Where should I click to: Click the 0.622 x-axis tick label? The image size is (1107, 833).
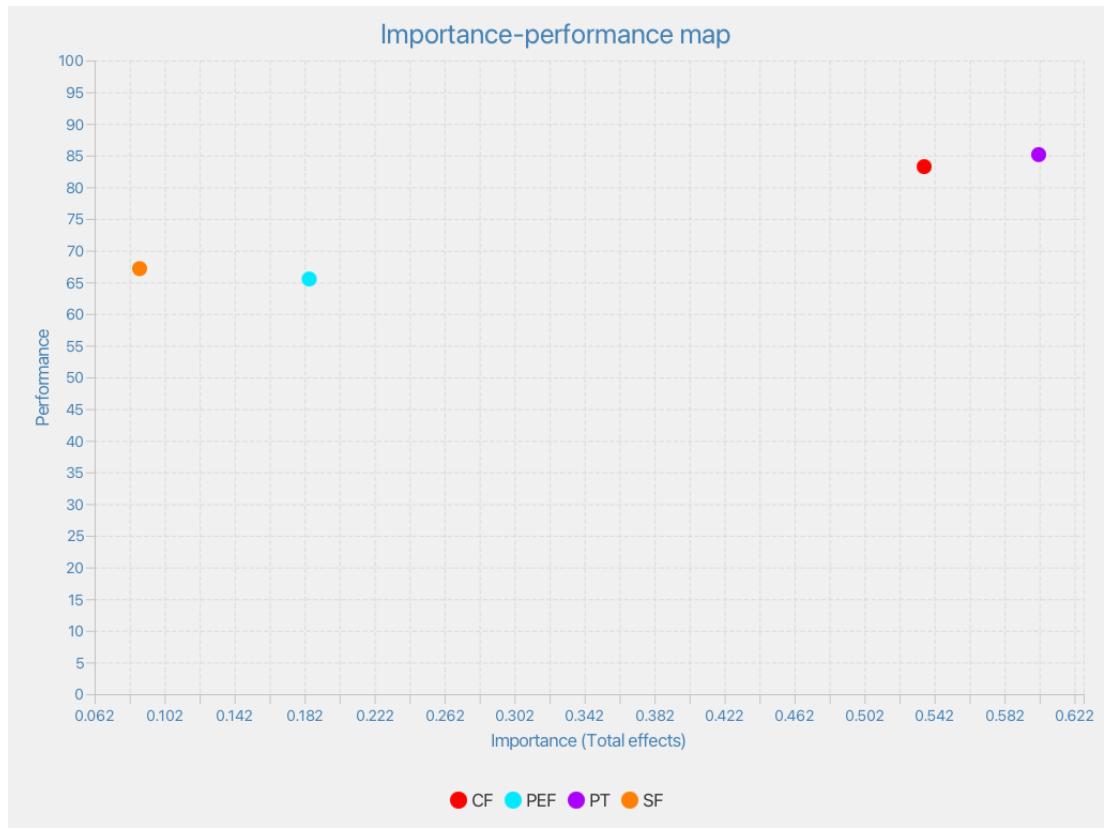pos(1075,716)
